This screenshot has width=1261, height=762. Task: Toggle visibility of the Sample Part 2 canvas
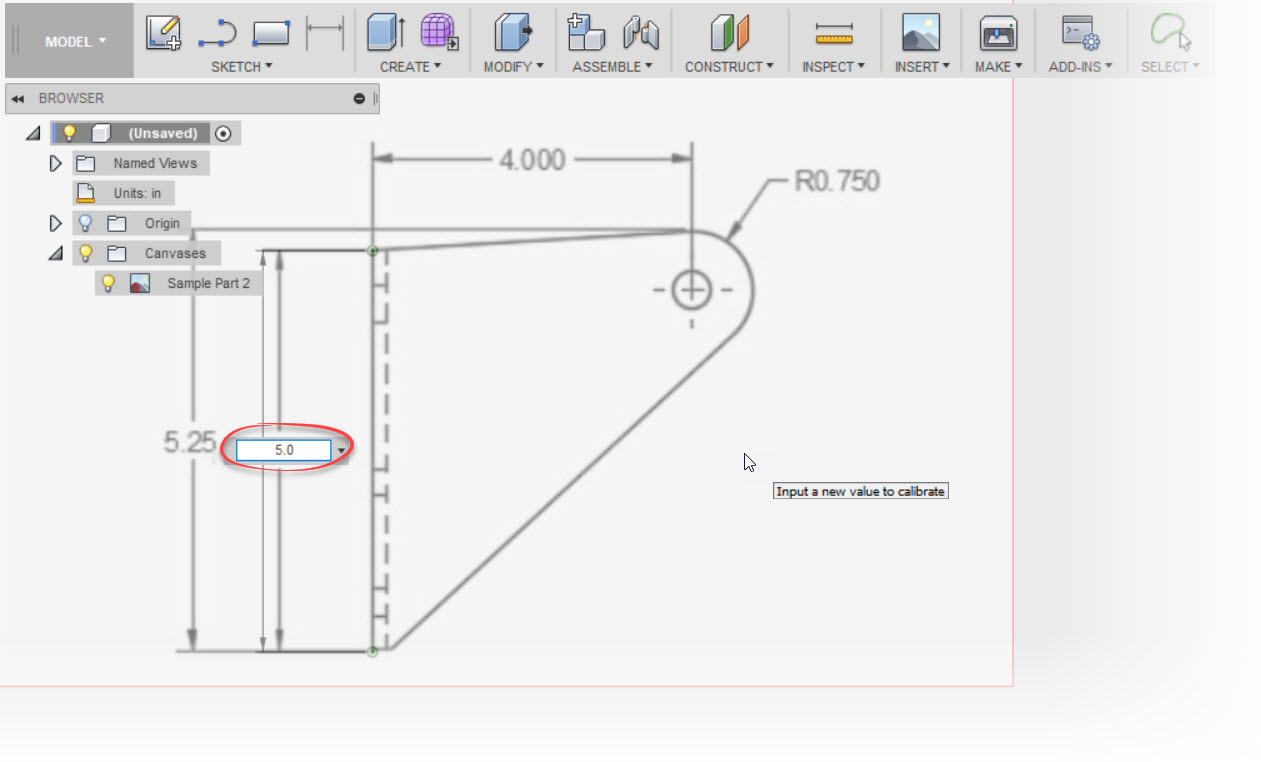coord(108,283)
